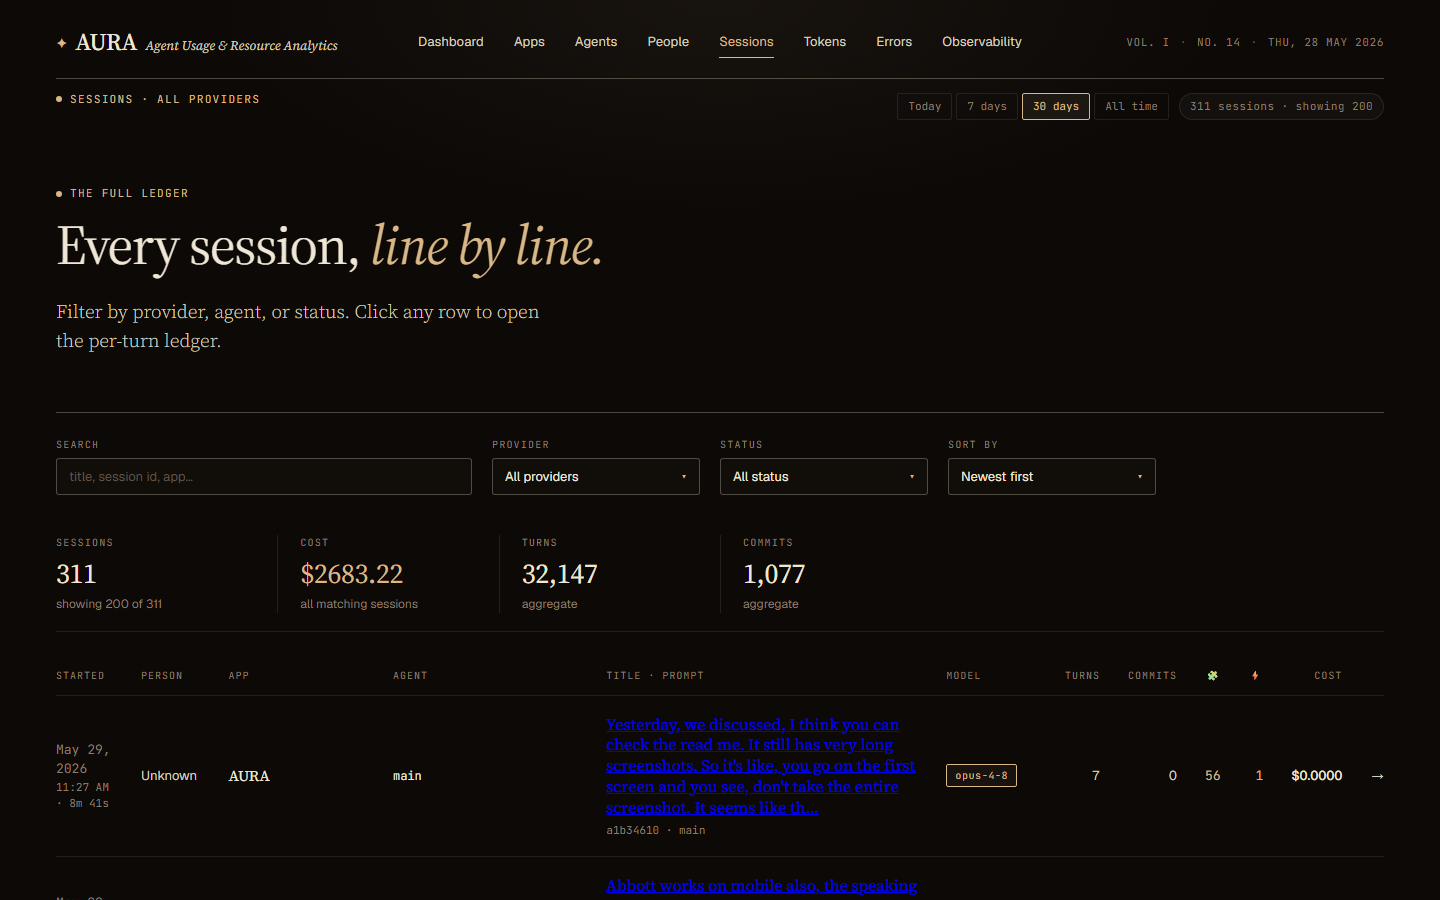Click the 32,147 turns aggregate
Screen dimensions: 1440x900
tap(559, 574)
